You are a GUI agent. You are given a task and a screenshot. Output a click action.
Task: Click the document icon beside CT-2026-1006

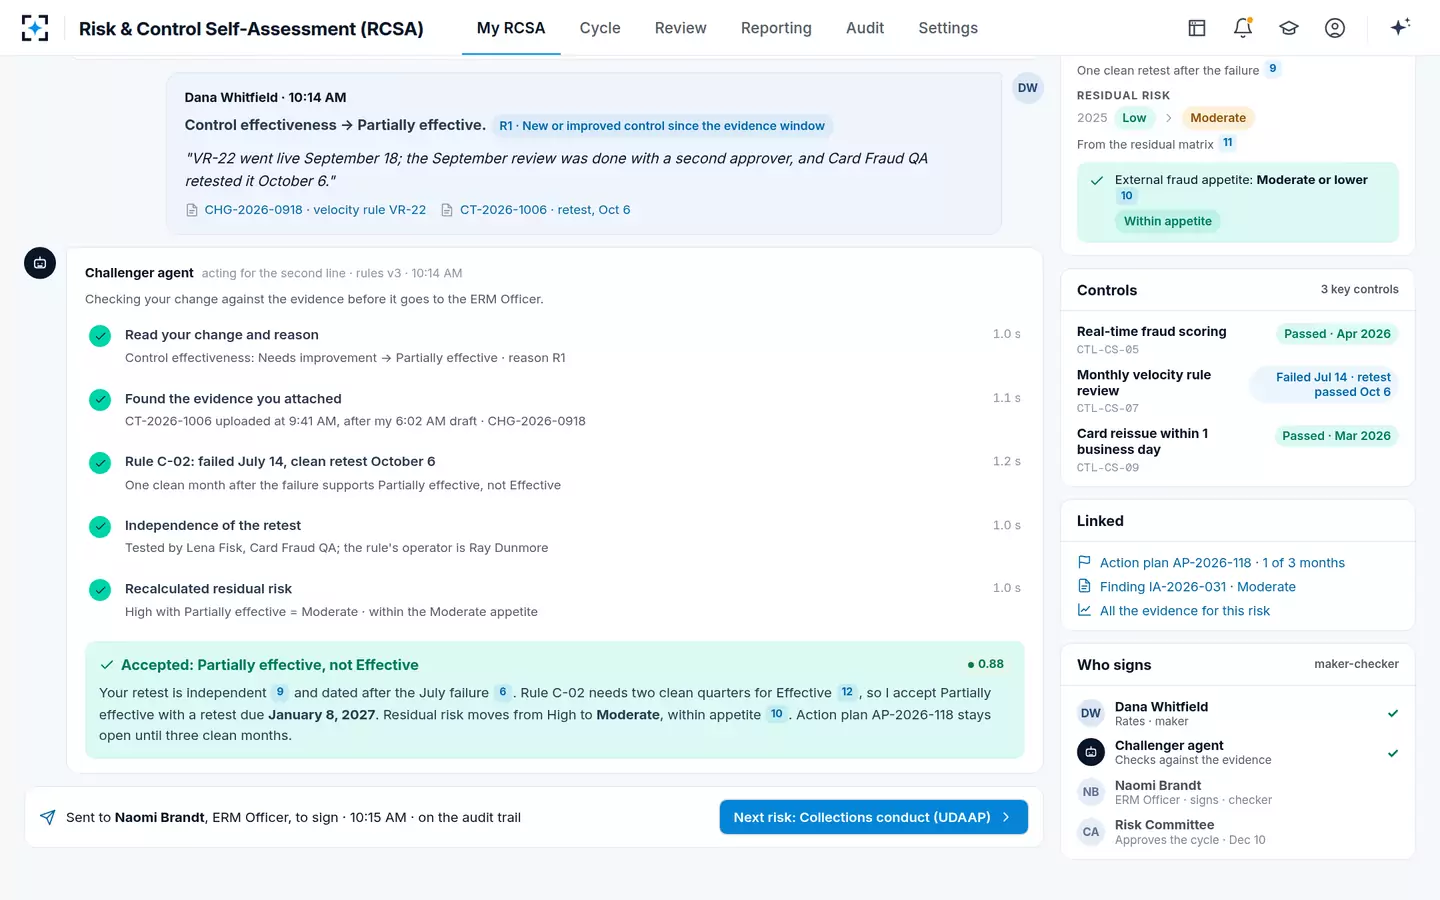(x=447, y=210)
